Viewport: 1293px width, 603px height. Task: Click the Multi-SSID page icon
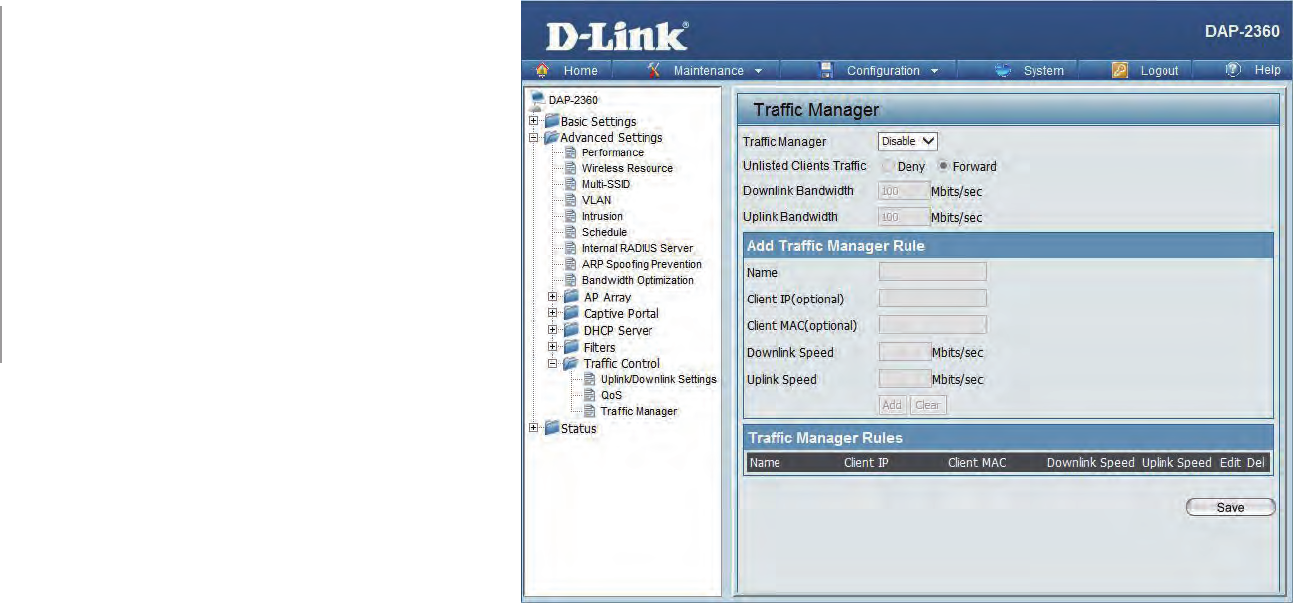click(x=571, y=185)
